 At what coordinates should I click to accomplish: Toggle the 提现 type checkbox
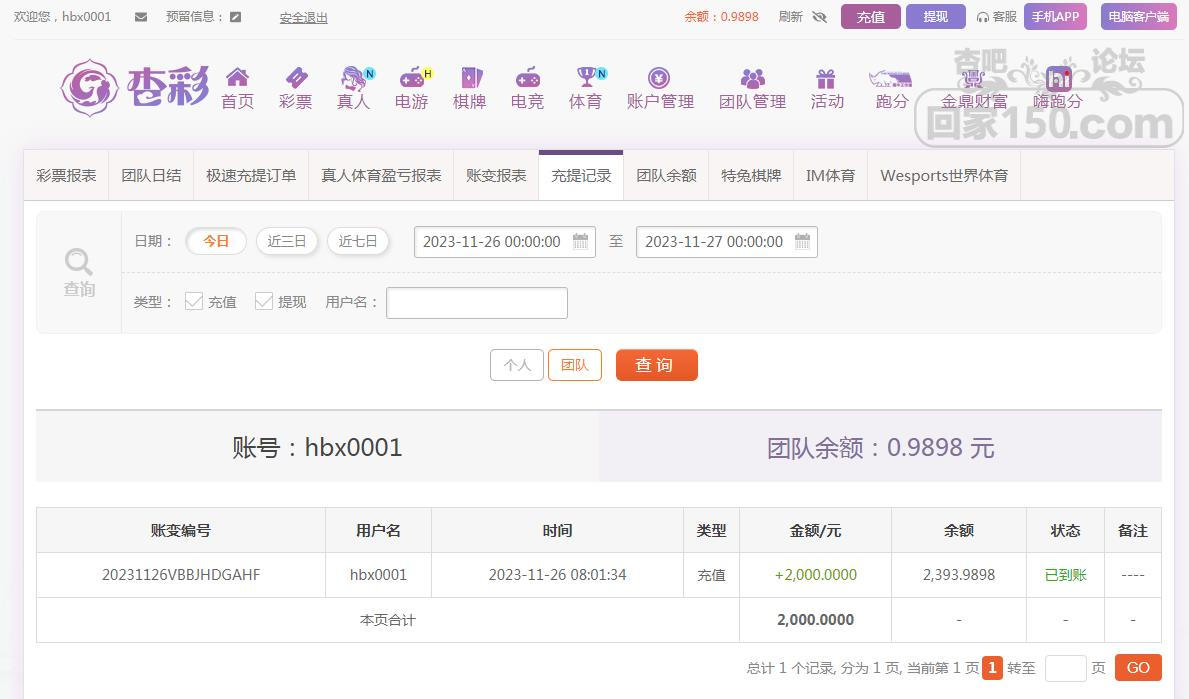264,301
